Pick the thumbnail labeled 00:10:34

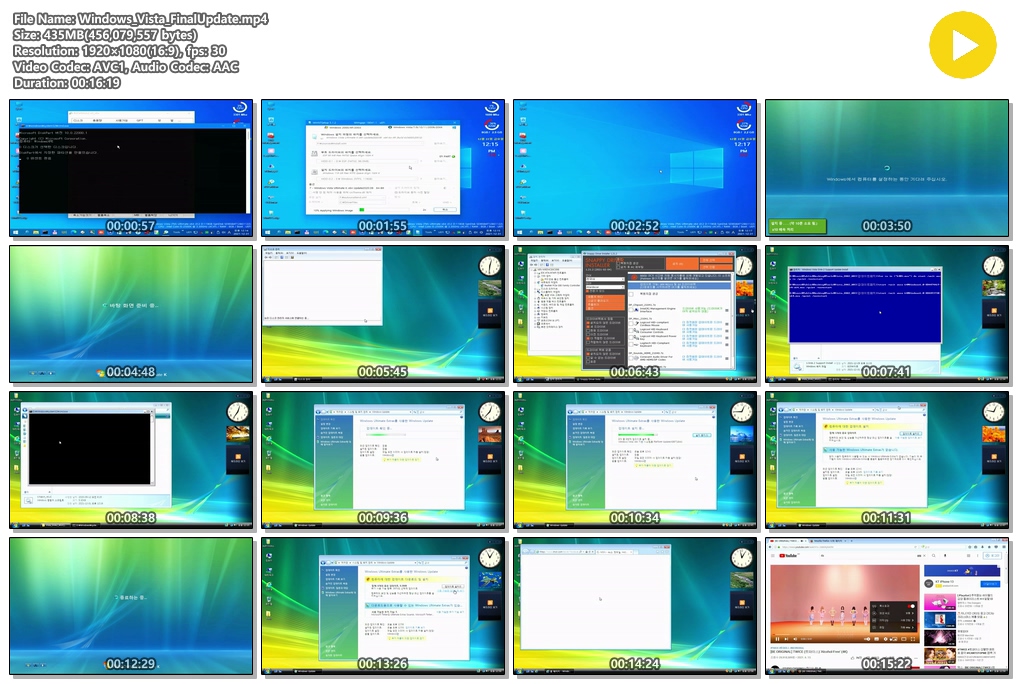click(x=635, y=460)
